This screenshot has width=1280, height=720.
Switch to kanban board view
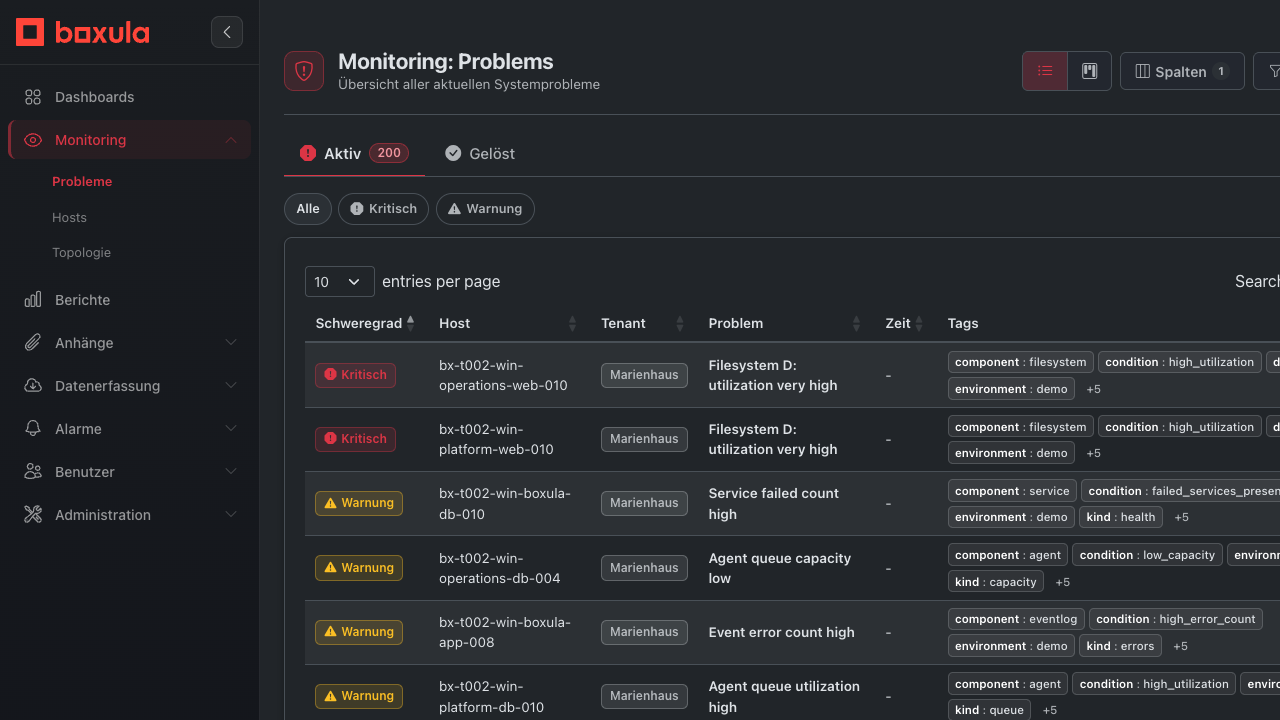(x=1090, y=71)
